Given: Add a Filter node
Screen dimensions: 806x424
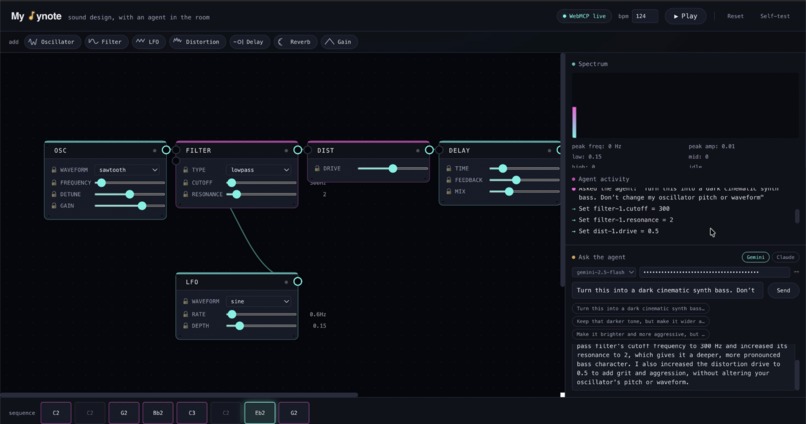Looking at the screenshot, I should (x=105, y=42).
